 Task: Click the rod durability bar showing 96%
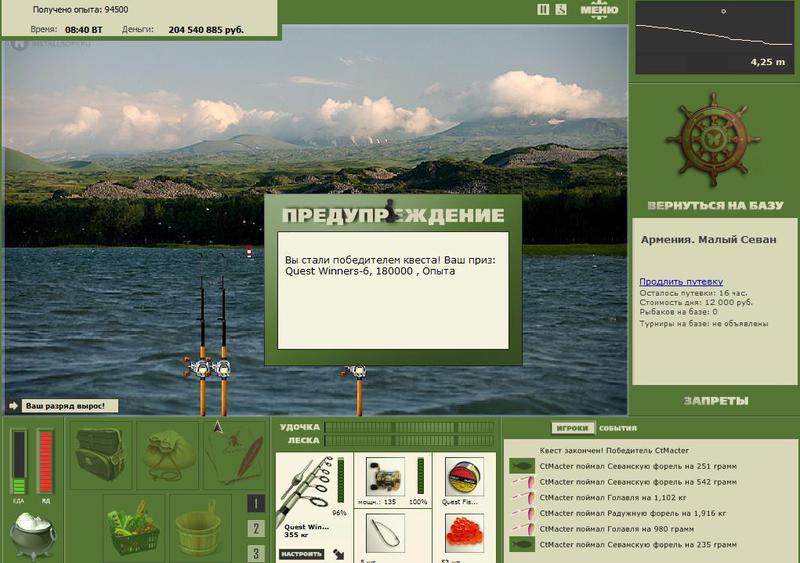click(x=341, y=480)
